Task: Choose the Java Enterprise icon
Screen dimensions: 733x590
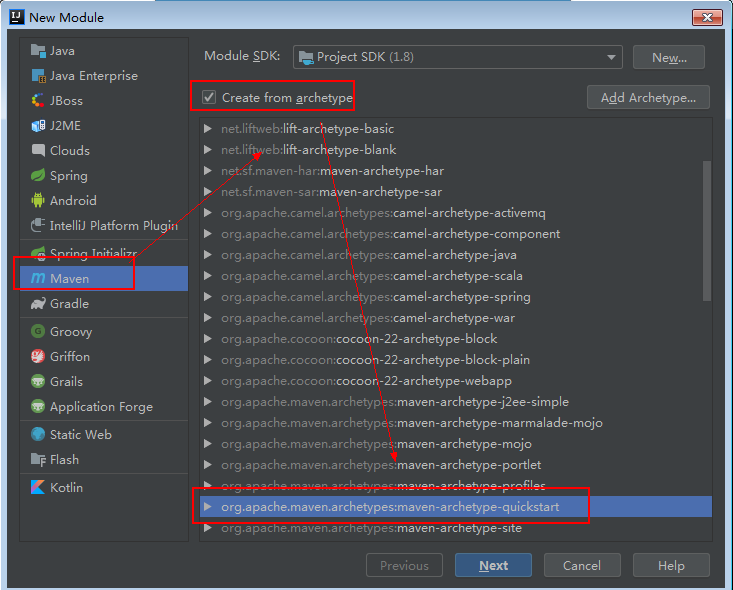Action: tap(38, 75)
